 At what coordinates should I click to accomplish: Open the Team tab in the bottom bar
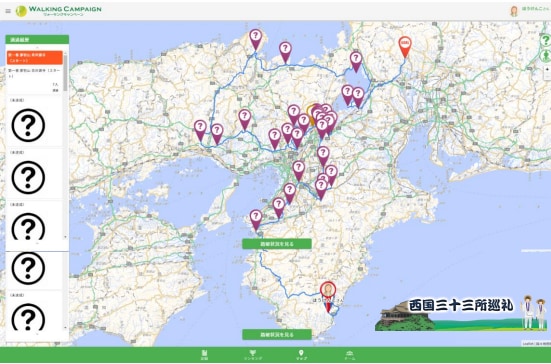pos(349,355)
